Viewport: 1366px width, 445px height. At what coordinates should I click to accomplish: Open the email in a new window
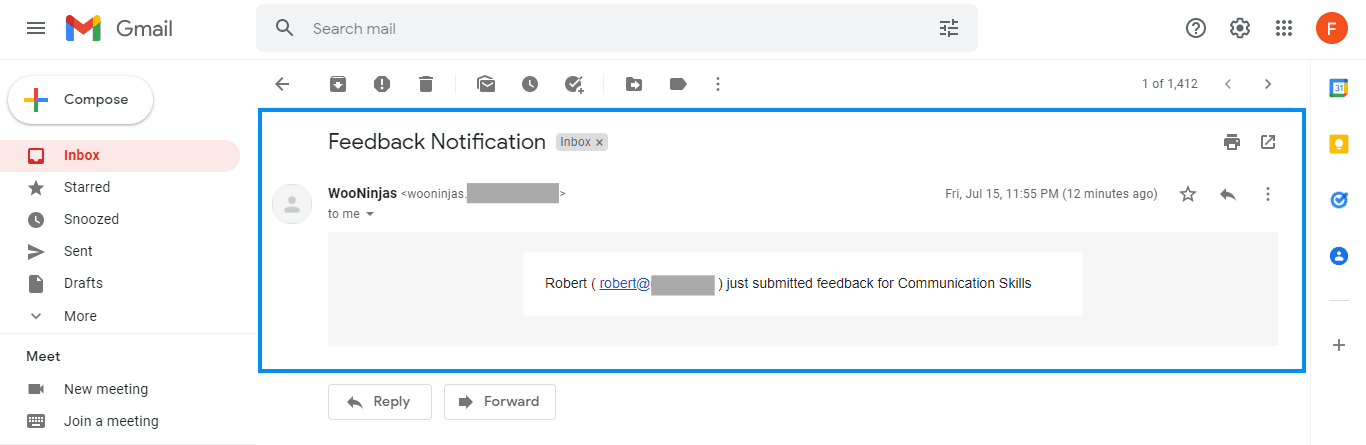pos(1268,142)
